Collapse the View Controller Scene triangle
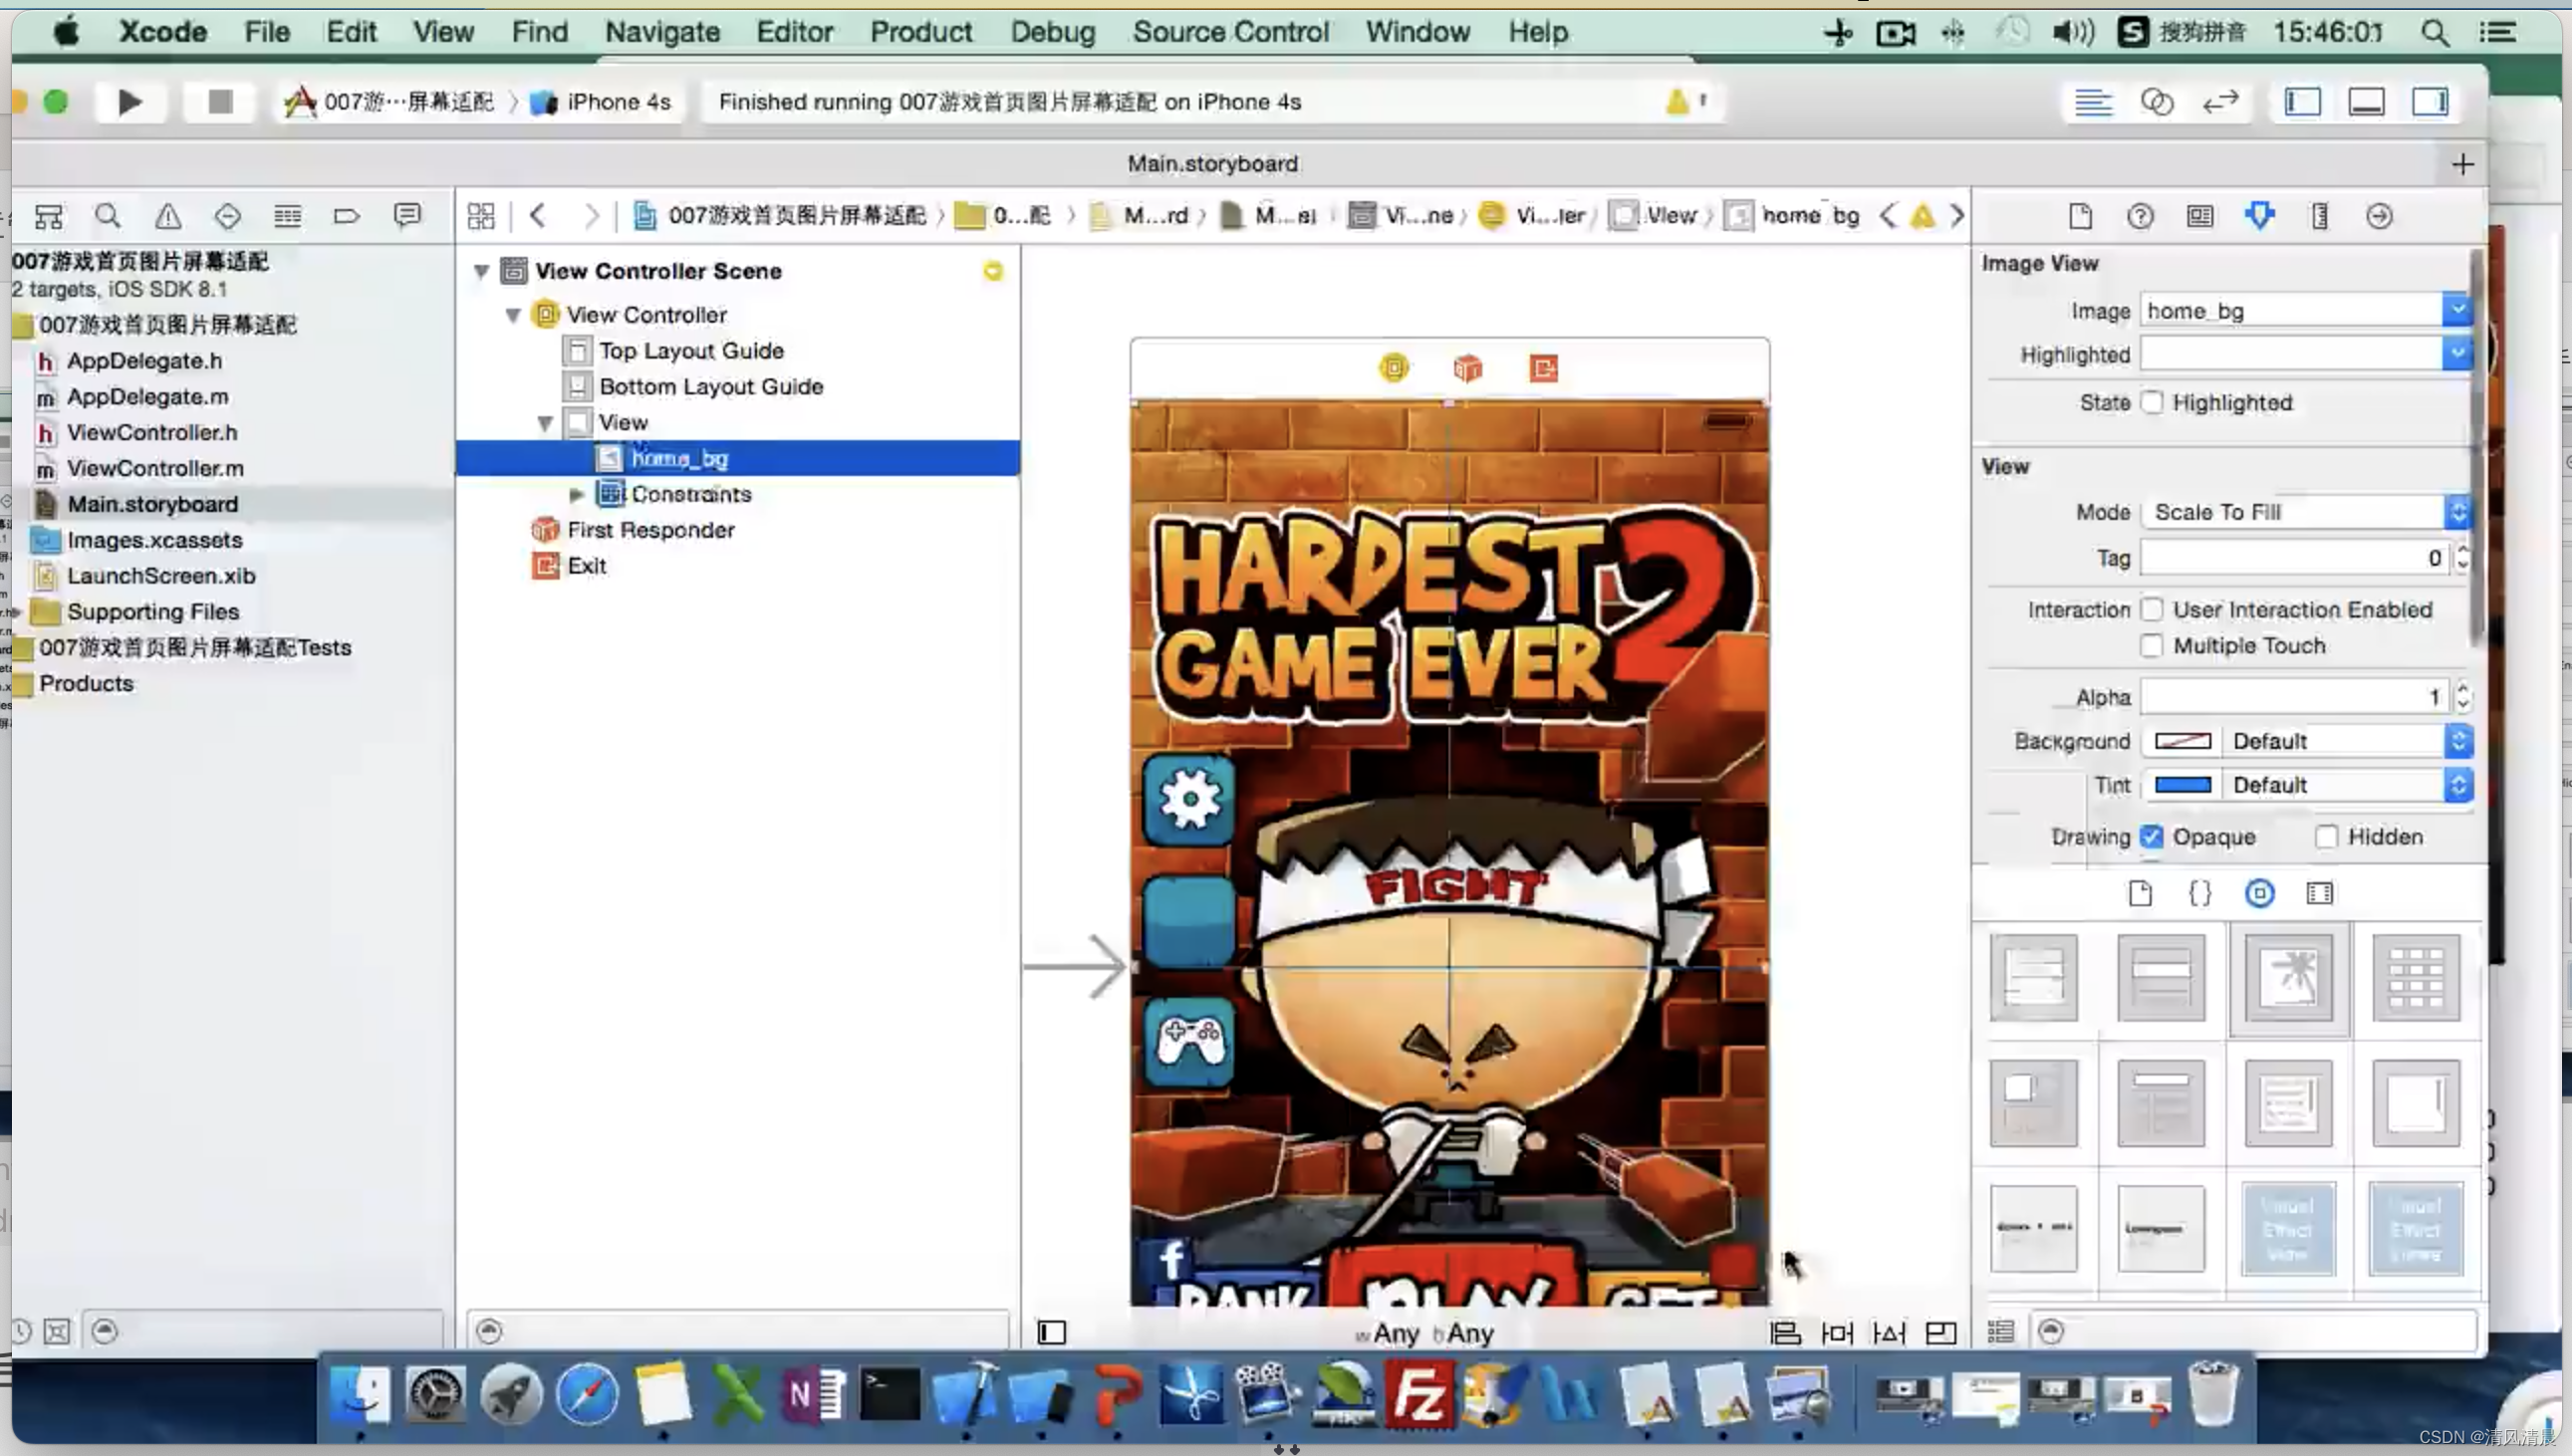The width and height of the screenshot is (2572, 1456). (481, 271)
